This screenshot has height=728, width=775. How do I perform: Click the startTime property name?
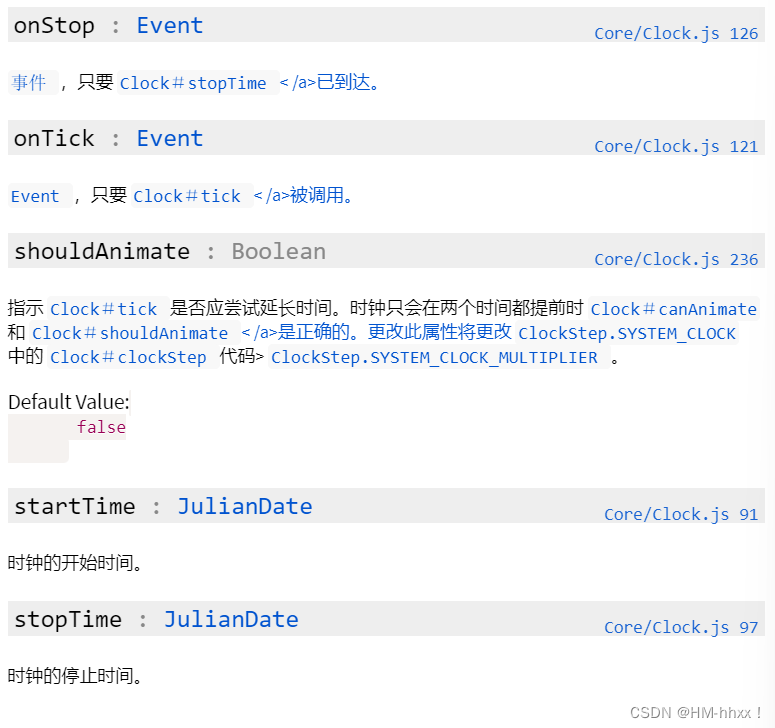point(75,507)
